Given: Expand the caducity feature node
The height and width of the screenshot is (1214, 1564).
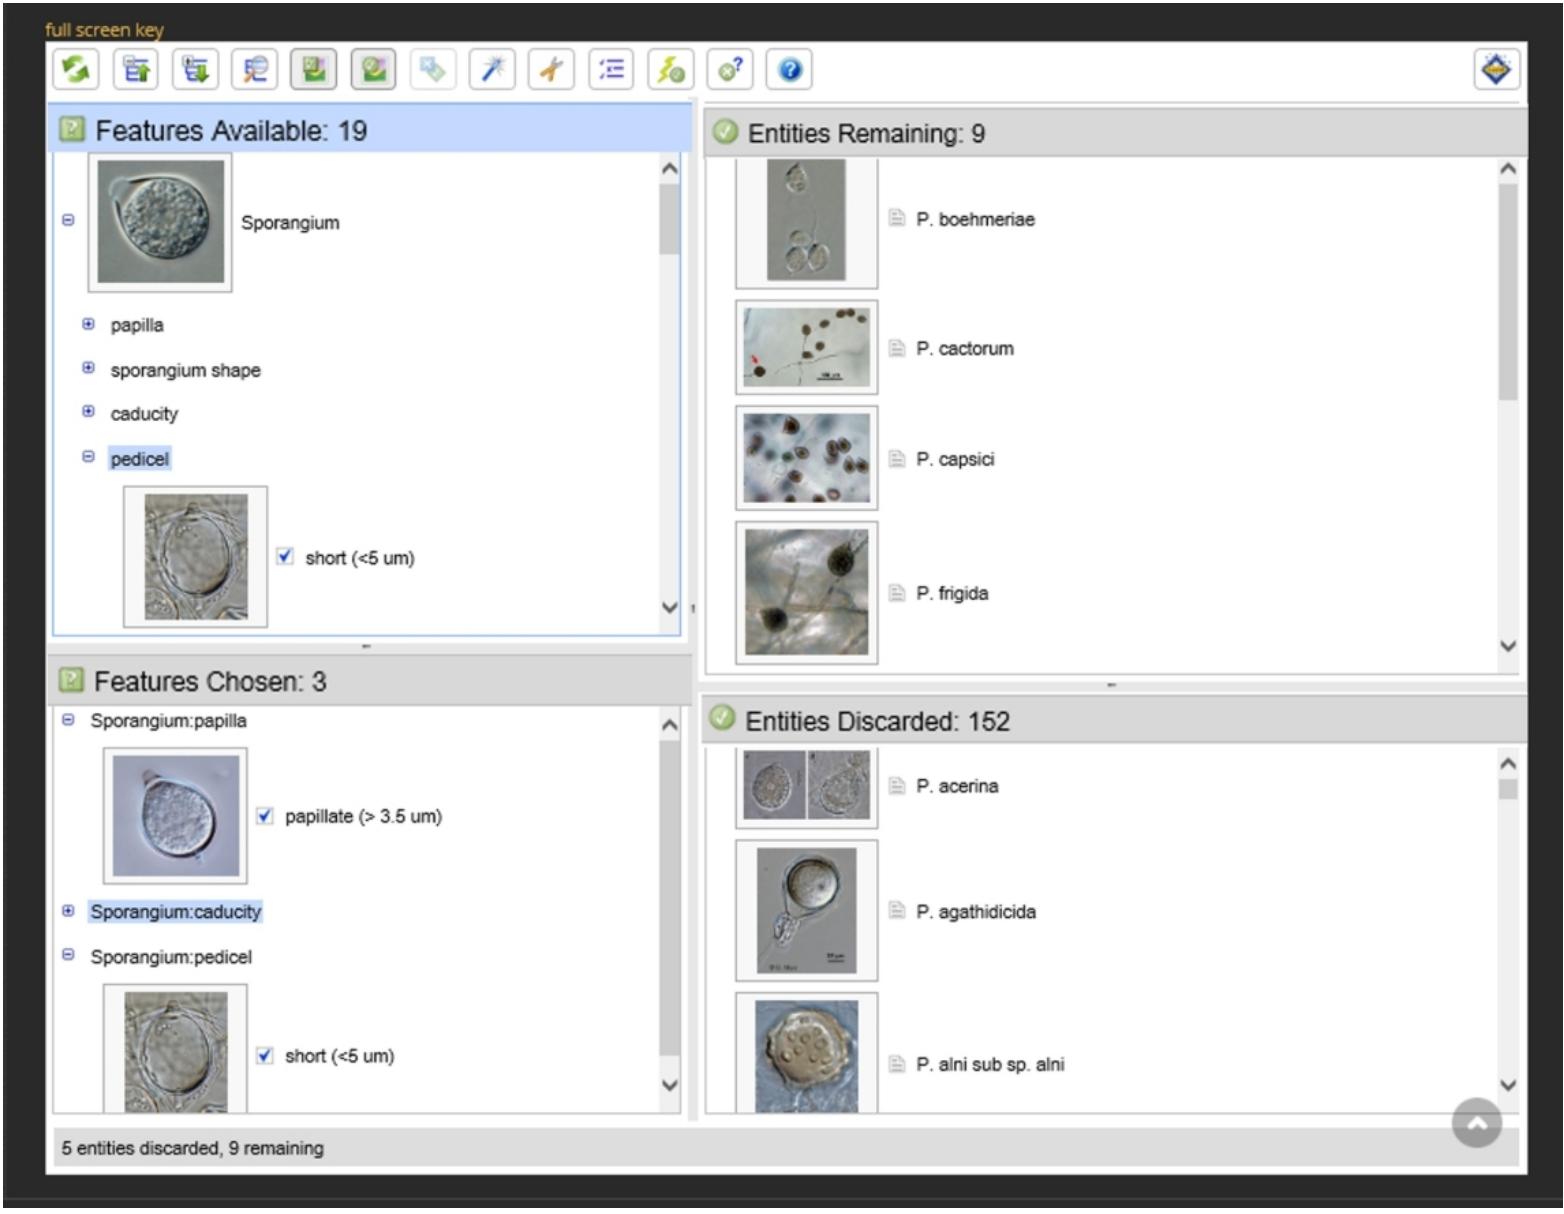Looking at the screenshot, I should (88, 412).
